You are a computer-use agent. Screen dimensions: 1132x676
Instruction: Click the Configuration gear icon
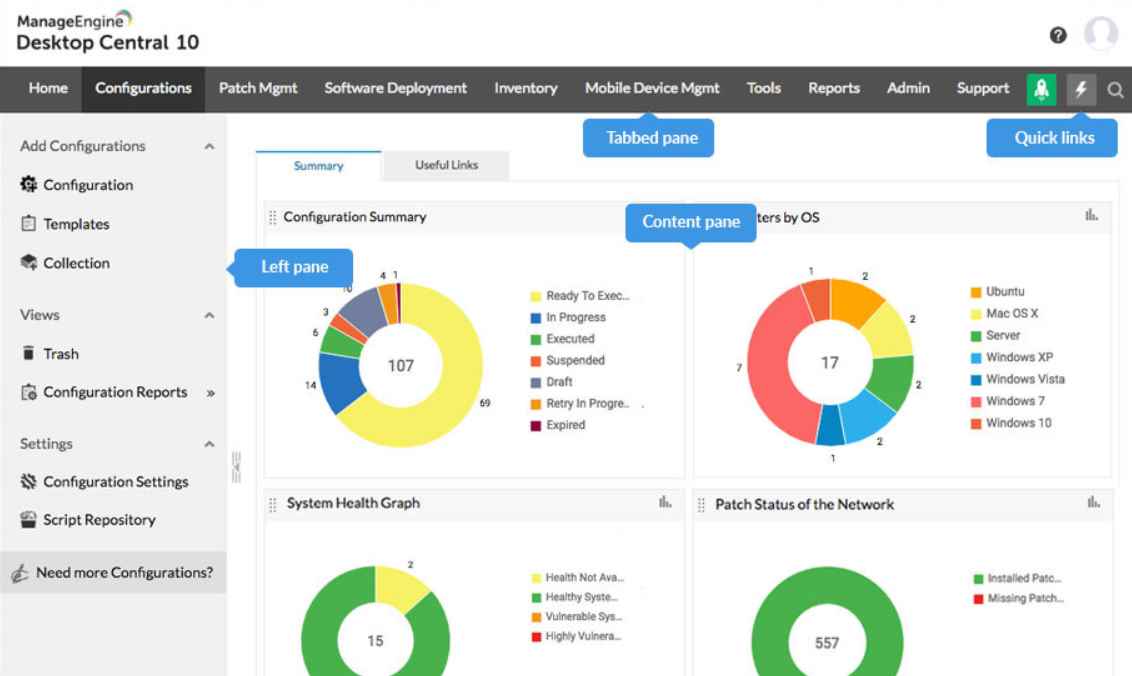[28, 184]
